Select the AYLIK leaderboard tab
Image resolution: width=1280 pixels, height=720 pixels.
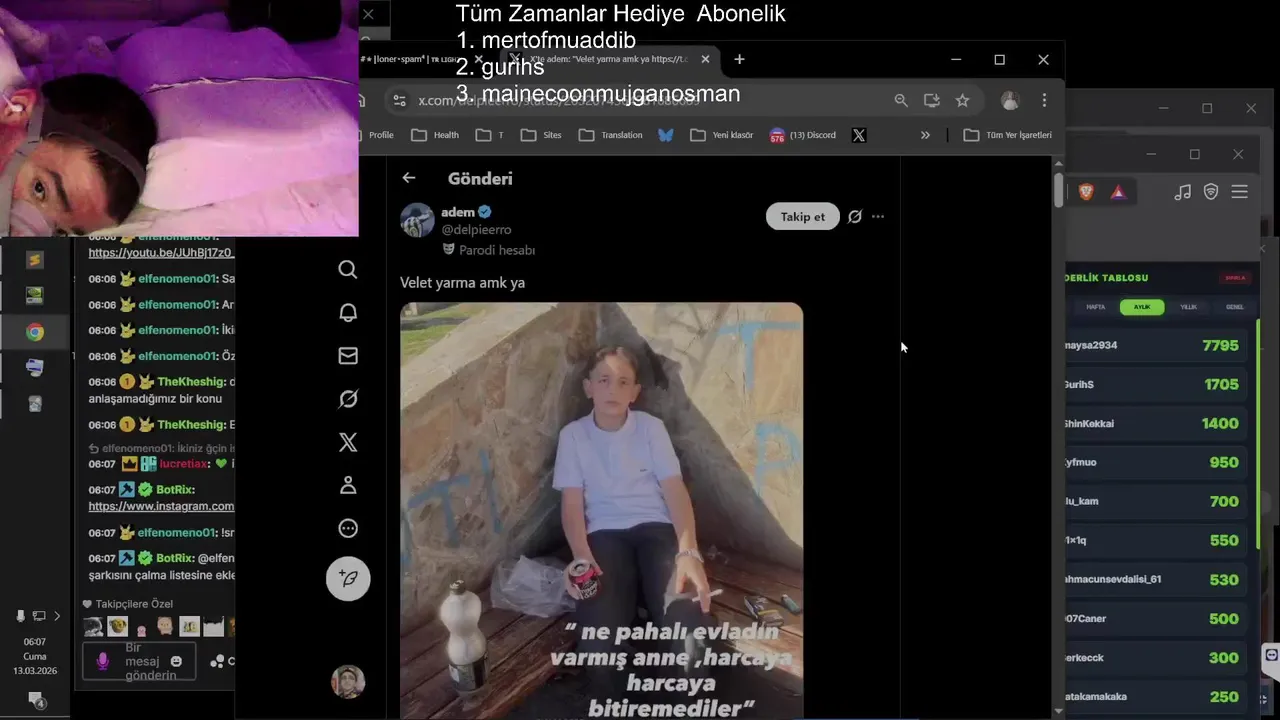[1142, 307]
